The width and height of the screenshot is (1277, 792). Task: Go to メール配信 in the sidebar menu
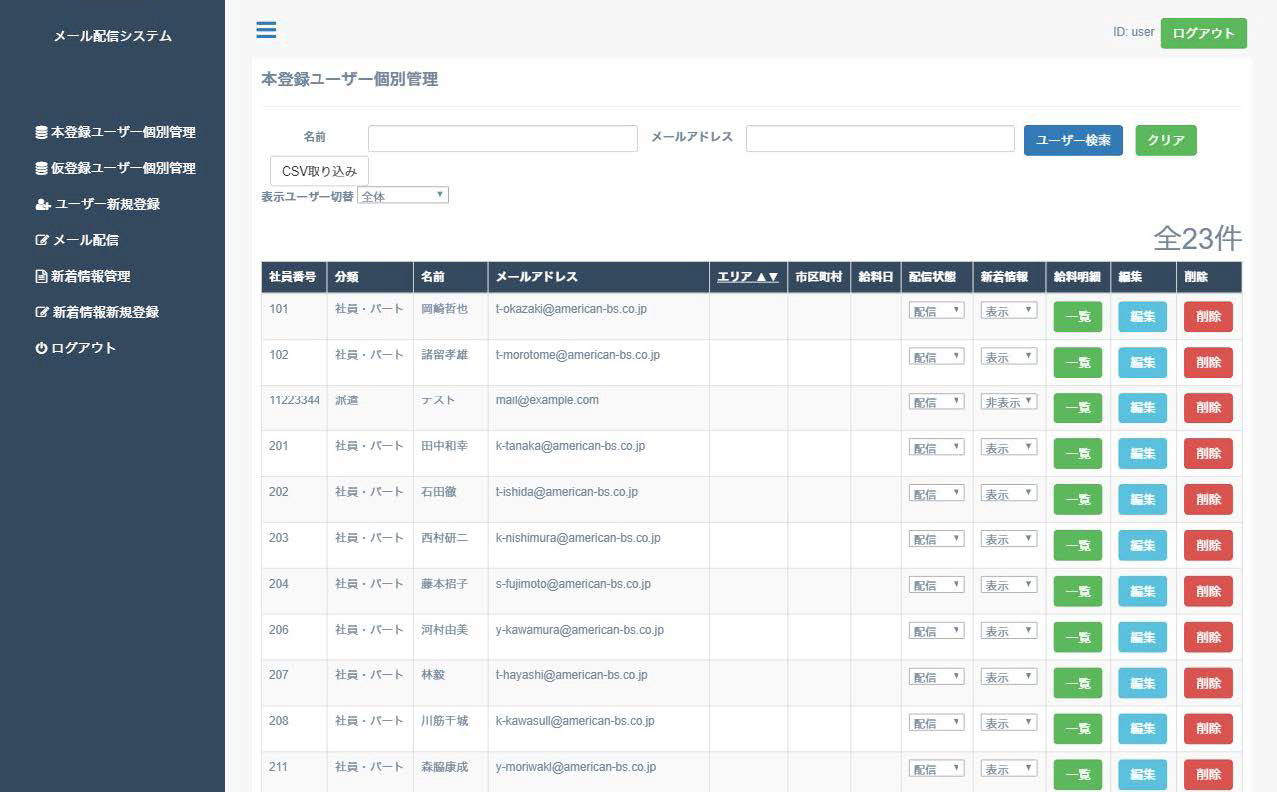[85, 240]
